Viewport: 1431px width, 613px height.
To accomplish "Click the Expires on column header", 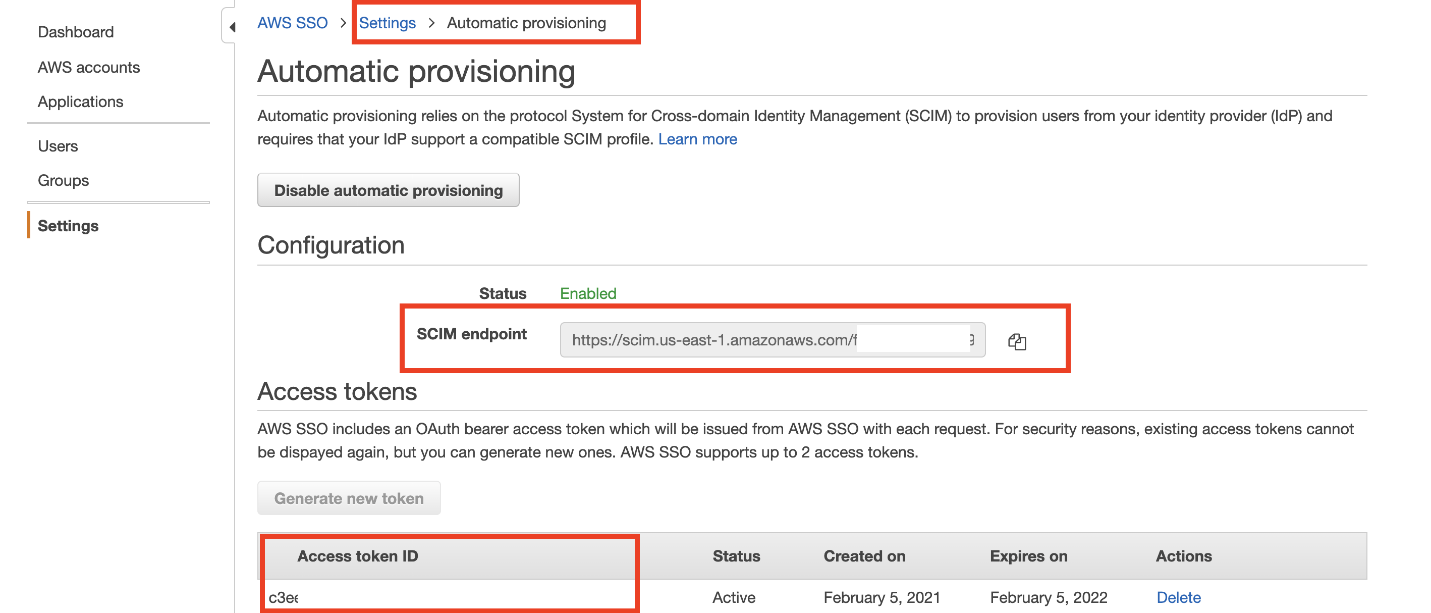I will tap(1029, 556).
